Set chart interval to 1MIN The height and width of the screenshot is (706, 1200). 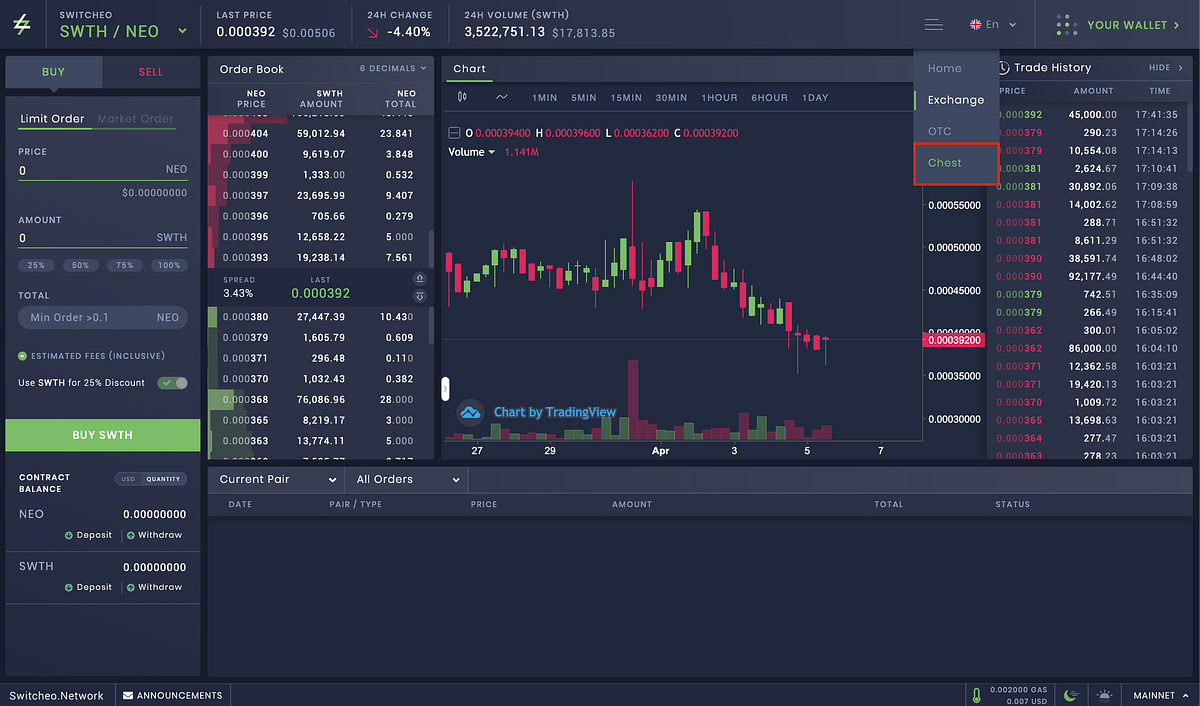pos(545,98)
